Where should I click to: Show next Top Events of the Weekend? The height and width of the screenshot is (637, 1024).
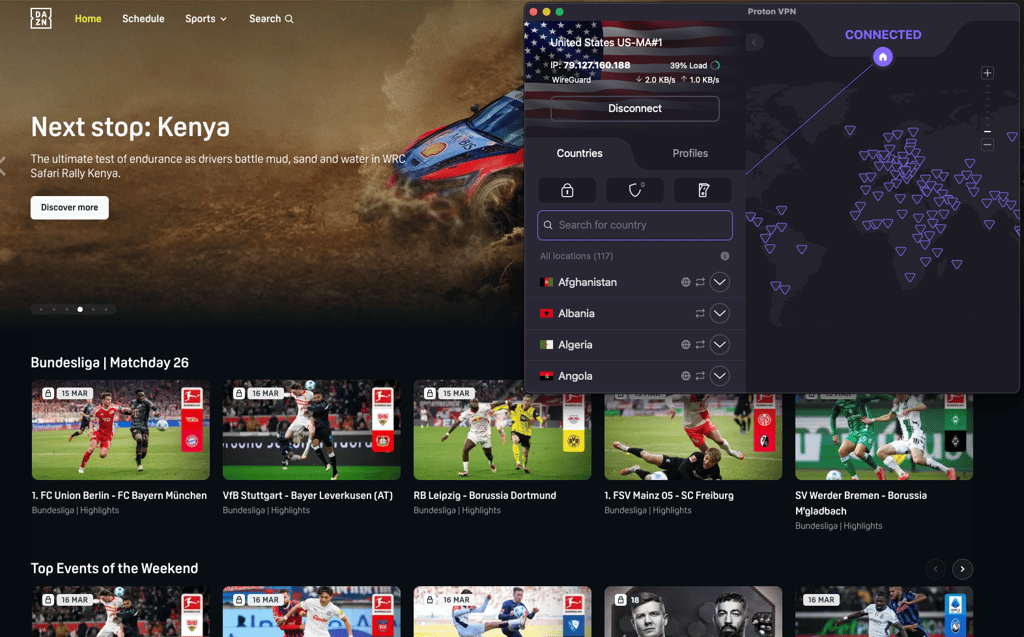pyautogui.click(x=962, y=569)
